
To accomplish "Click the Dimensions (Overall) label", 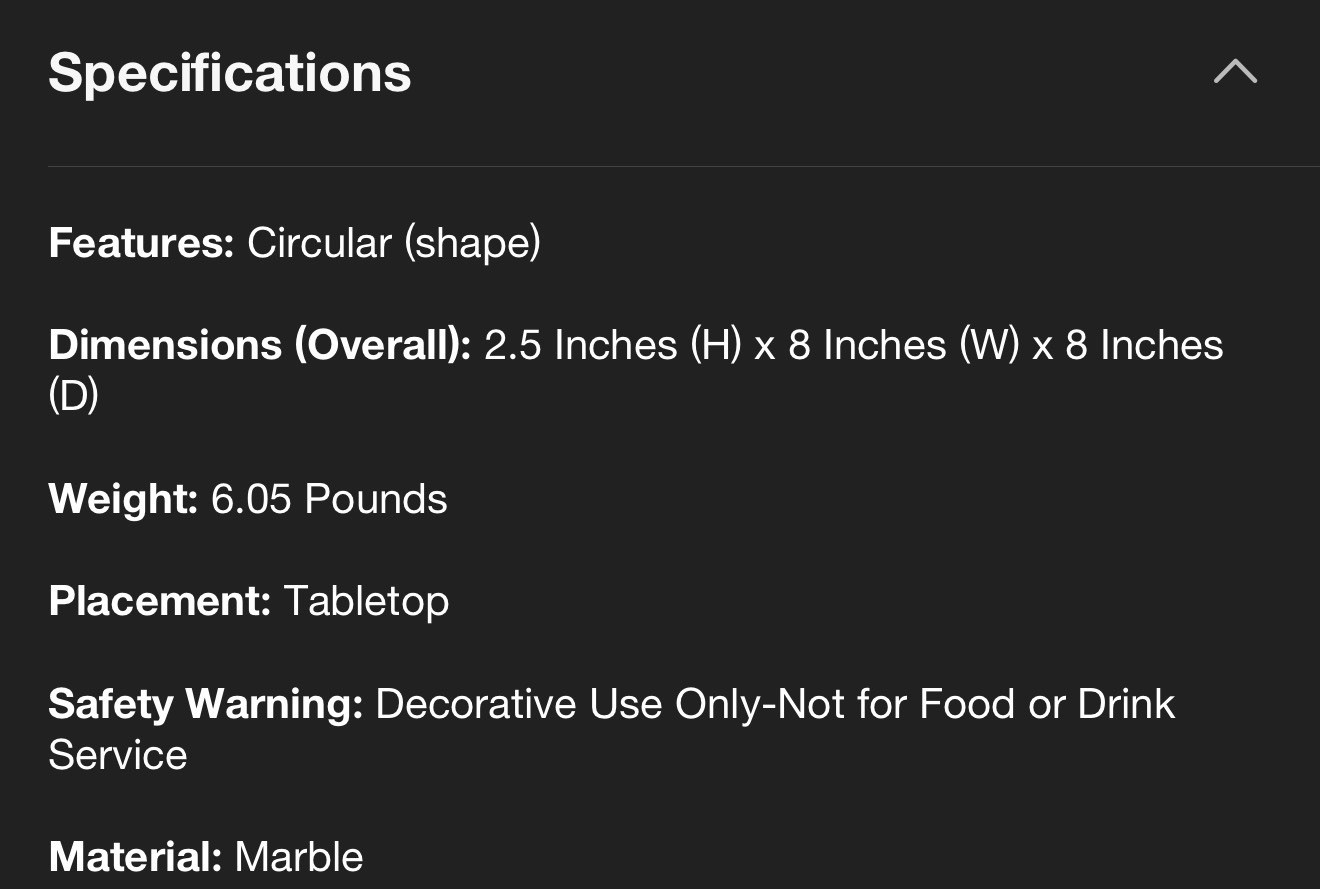I will coord(259,345).
